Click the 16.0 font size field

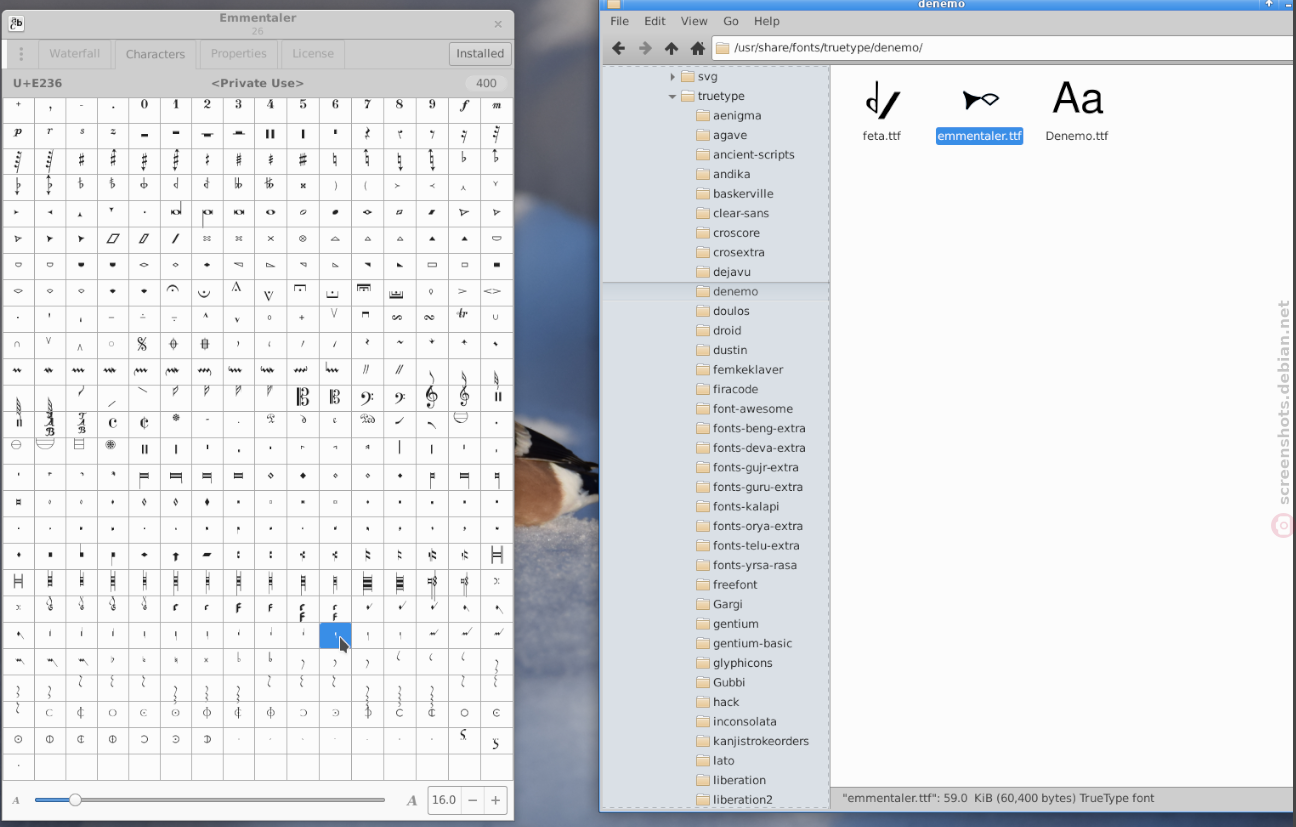coord(444,800)
